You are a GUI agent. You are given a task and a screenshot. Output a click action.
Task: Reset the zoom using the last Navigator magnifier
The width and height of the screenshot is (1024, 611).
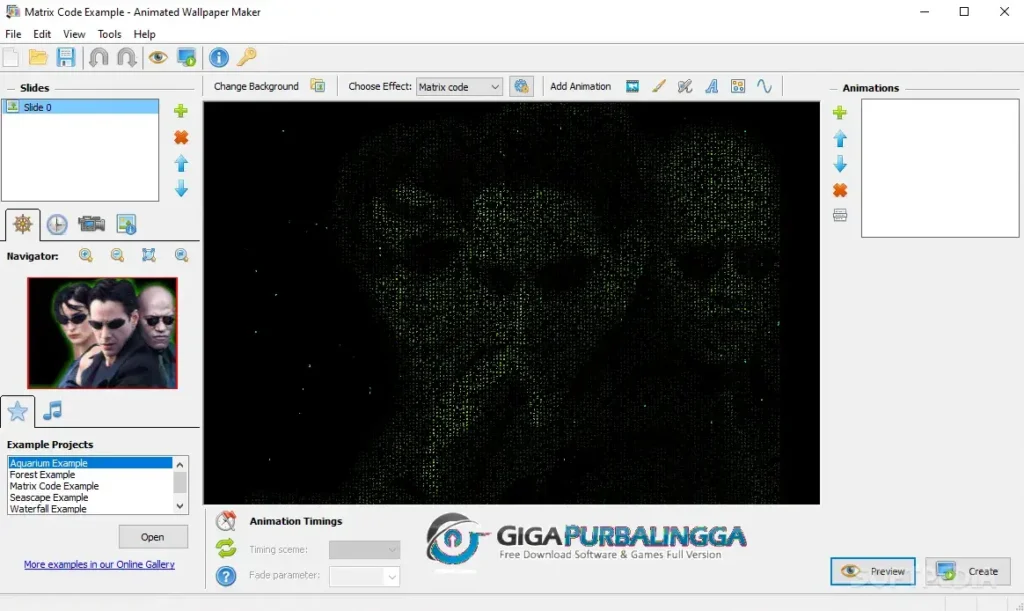182,255
